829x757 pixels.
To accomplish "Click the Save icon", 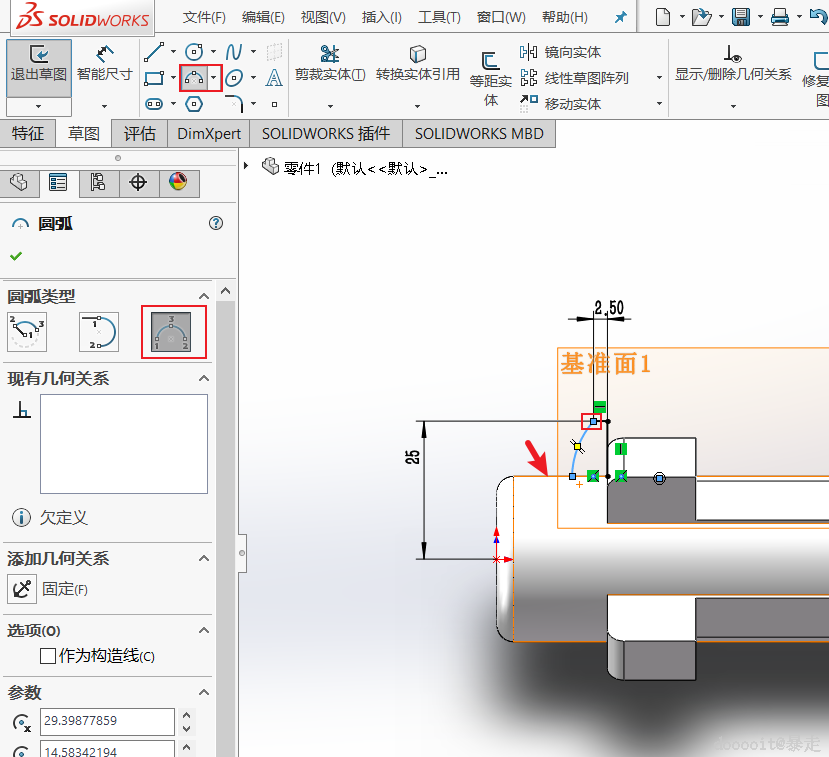I will coord(741,17).
